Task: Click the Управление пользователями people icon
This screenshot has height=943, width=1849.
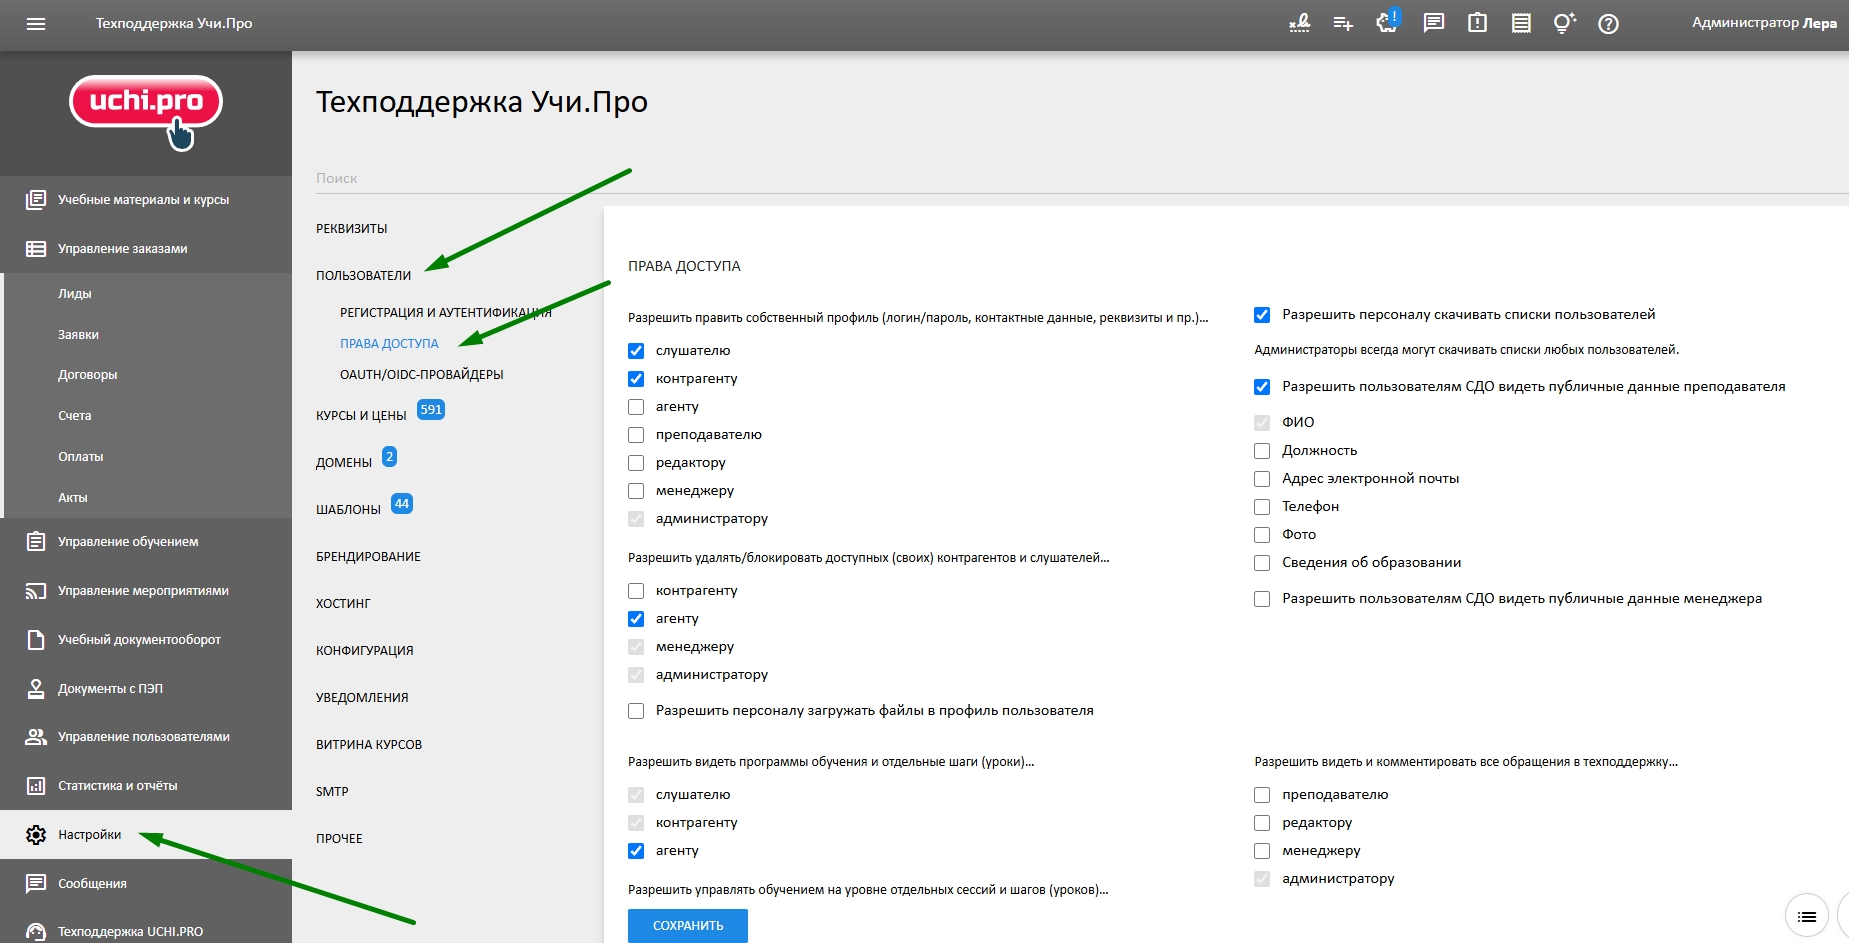Action: 36,737
